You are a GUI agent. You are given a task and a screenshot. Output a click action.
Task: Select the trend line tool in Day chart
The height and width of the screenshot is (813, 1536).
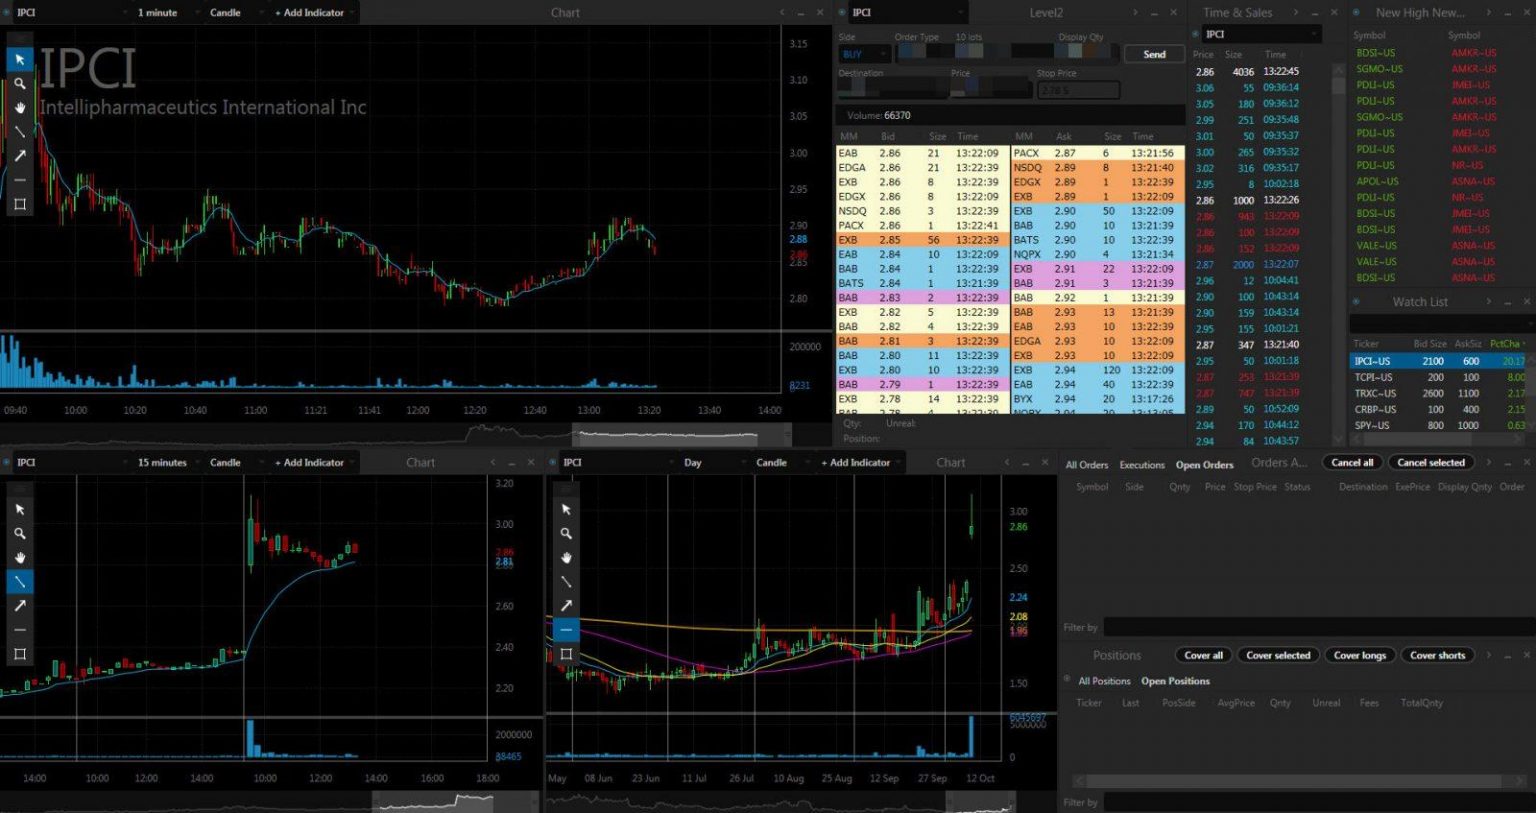(566, 581)
